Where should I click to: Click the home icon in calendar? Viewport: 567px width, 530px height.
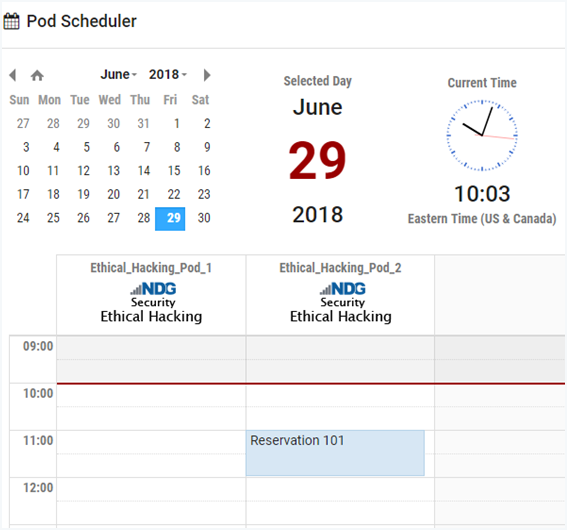click(x=37, y=75)
